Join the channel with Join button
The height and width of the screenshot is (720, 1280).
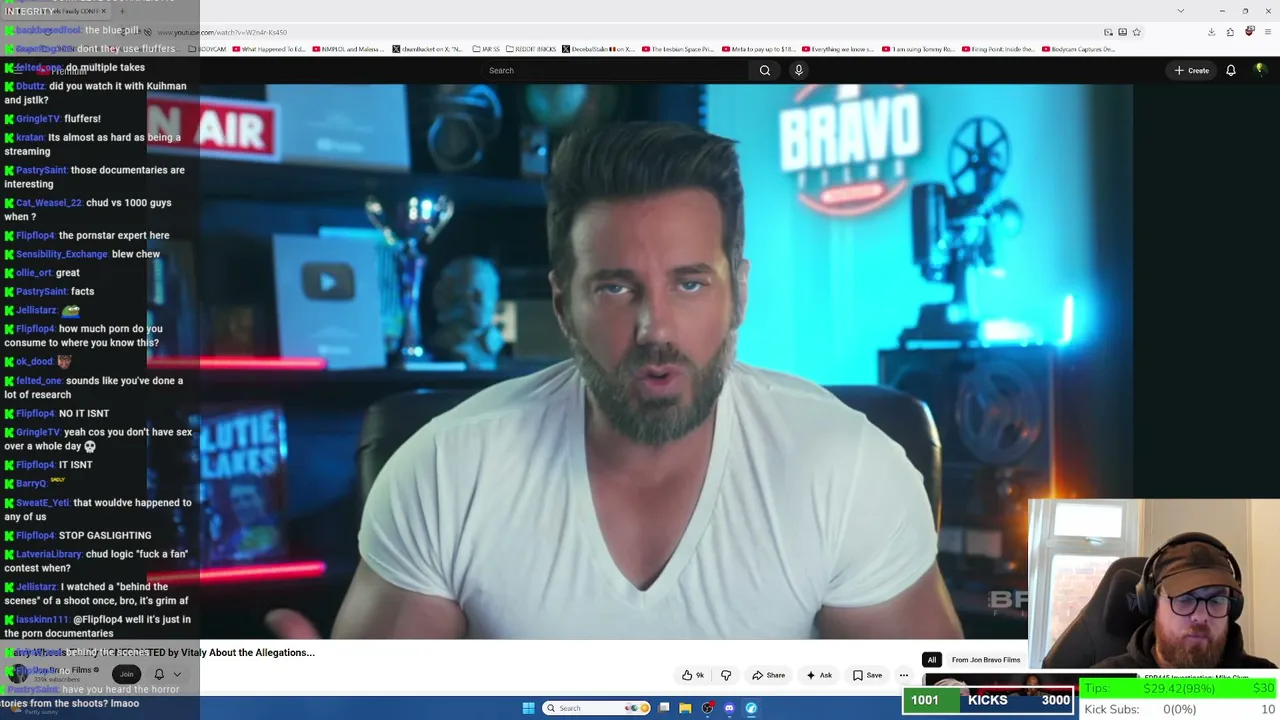[126, 674]
